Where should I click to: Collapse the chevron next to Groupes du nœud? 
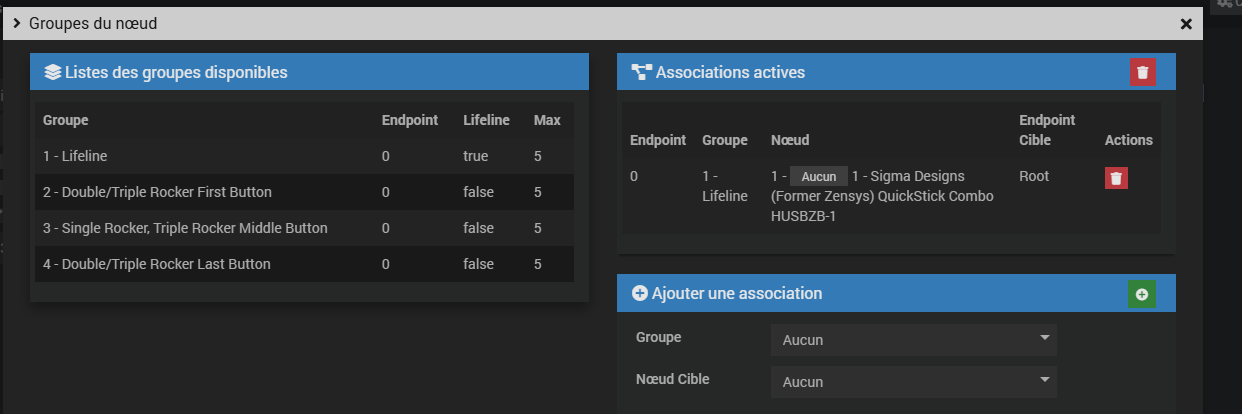pos(17,22)
